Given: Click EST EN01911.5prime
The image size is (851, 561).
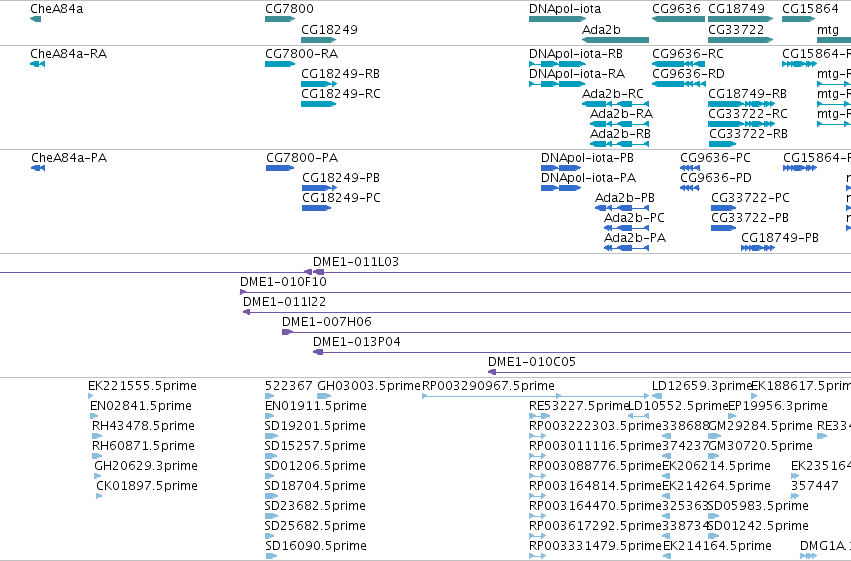Looking at the screenshot, I should pos(315,406).
